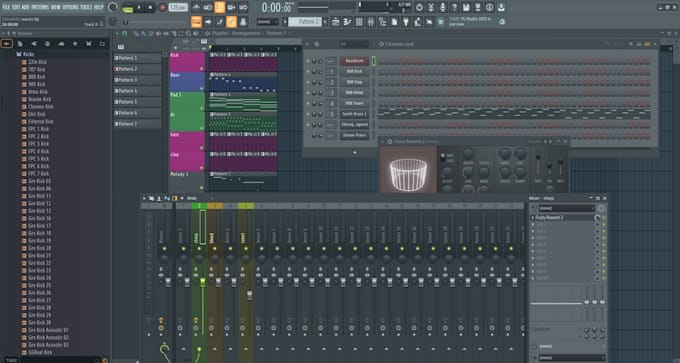Open the TOOLS menu
Viewport: 680px width, 363px height.
pyautogui.click(x=86, y=7)
